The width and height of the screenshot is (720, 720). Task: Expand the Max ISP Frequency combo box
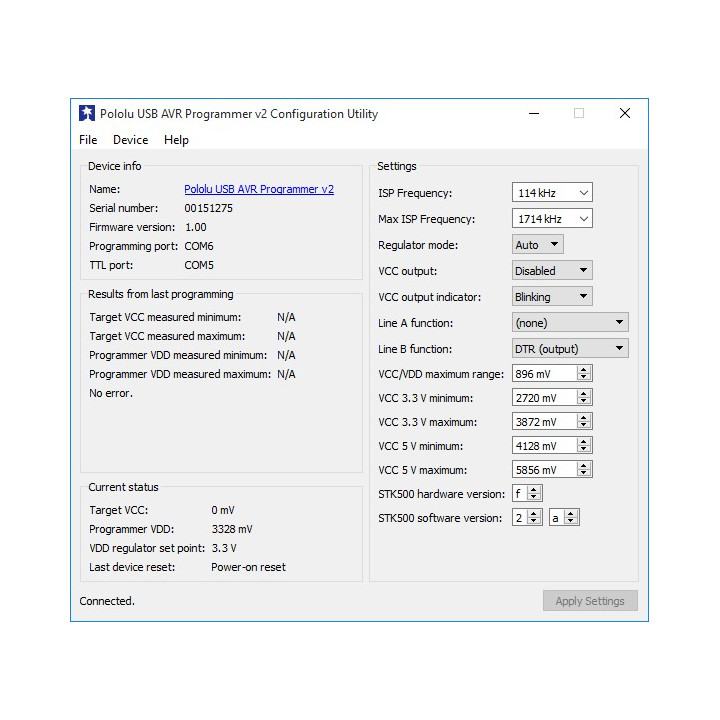coord(552,219)
